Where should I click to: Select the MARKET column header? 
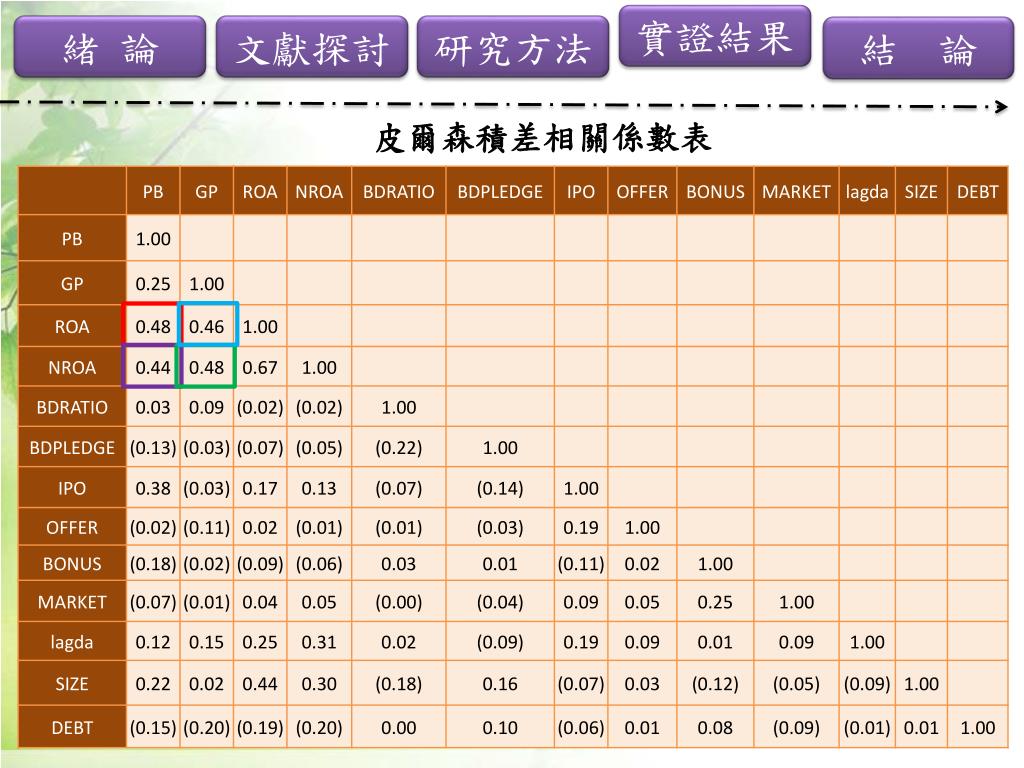[796, 191]
